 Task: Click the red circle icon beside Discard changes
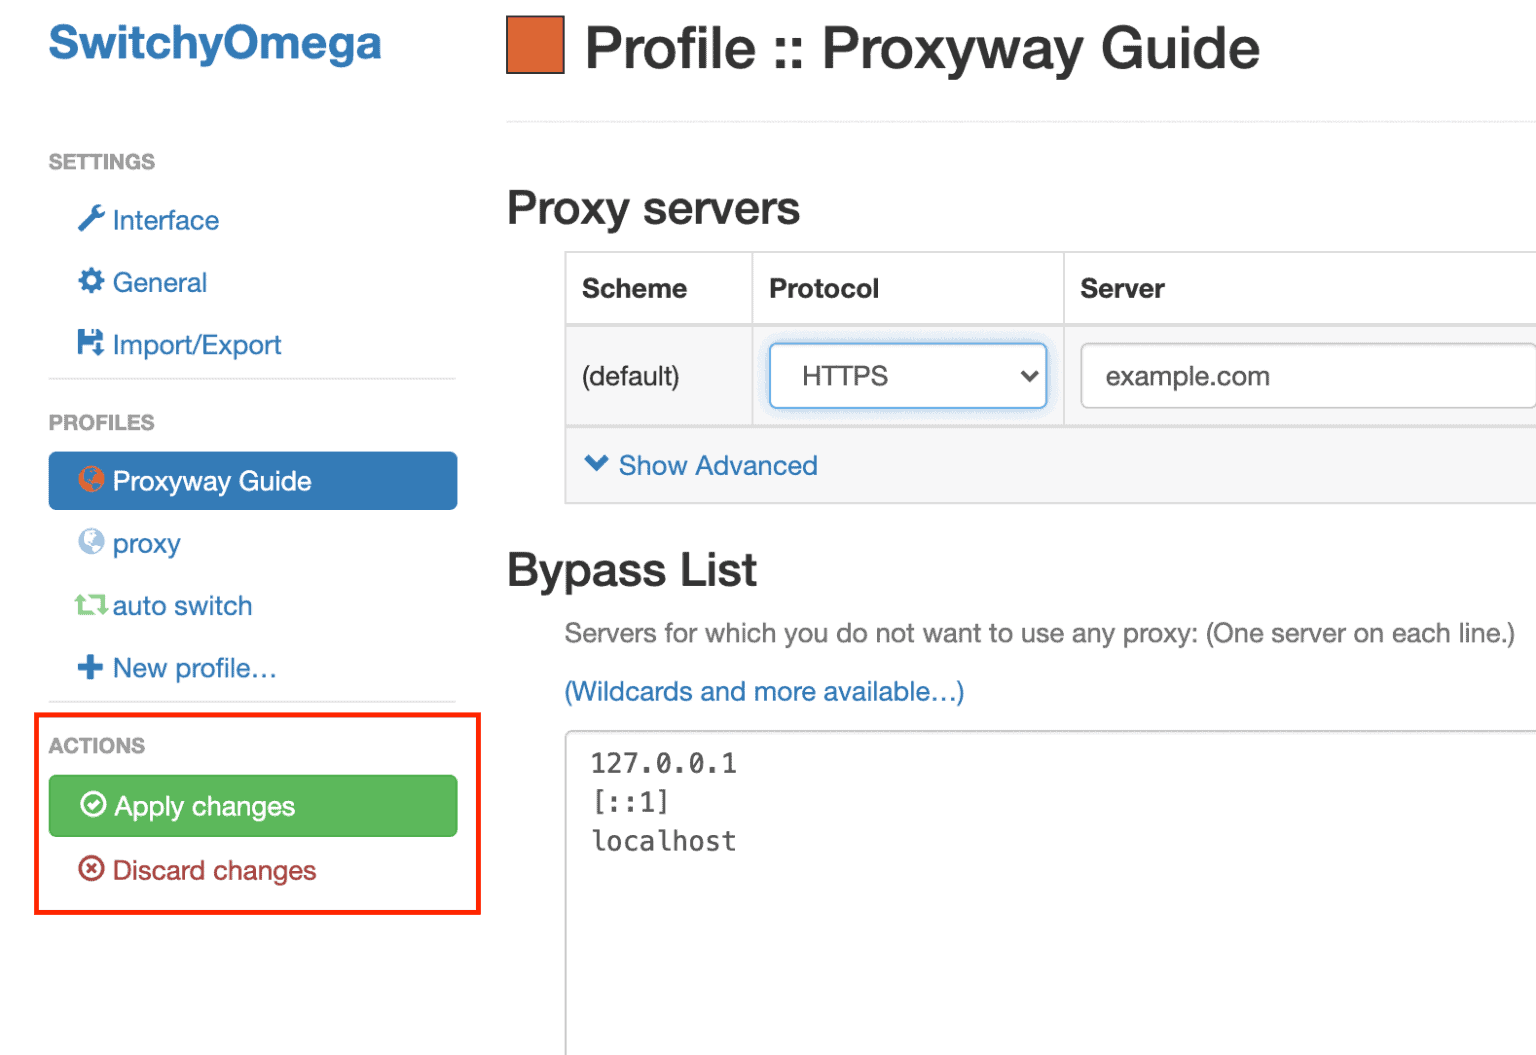pyautogui.click(x=91, y=870)
